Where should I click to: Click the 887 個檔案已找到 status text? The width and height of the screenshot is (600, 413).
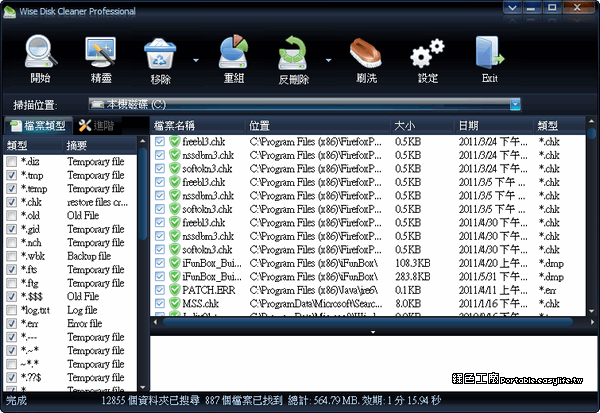(x=244, y=400)
